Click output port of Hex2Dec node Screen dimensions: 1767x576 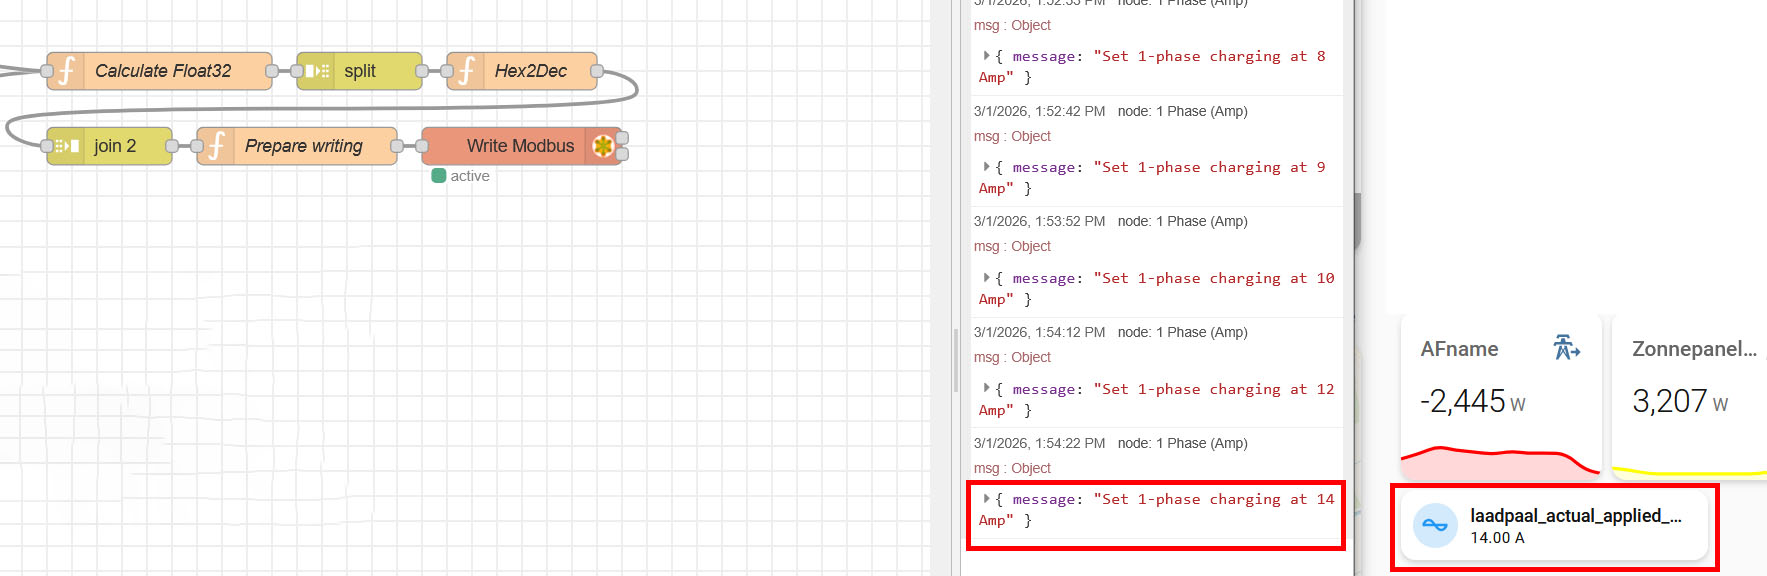[x=597, y=71]
